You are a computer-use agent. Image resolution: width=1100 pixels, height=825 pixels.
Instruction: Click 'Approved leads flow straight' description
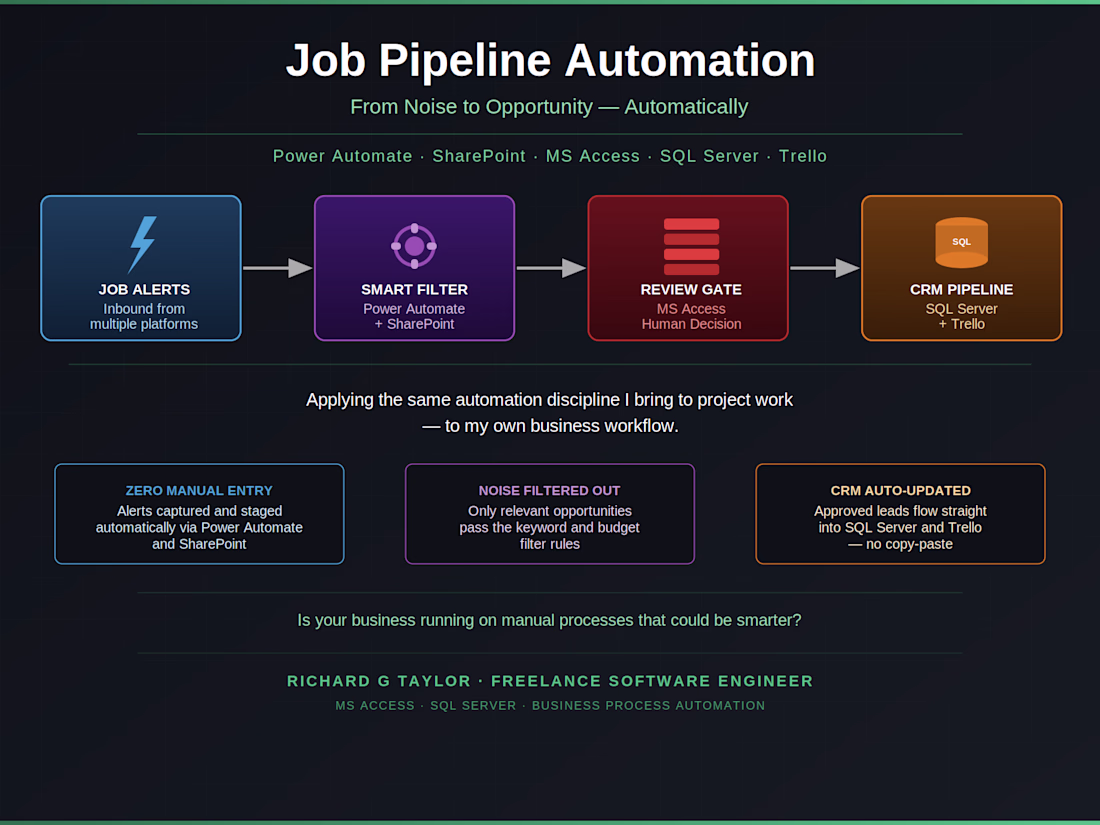pos(901,528)
